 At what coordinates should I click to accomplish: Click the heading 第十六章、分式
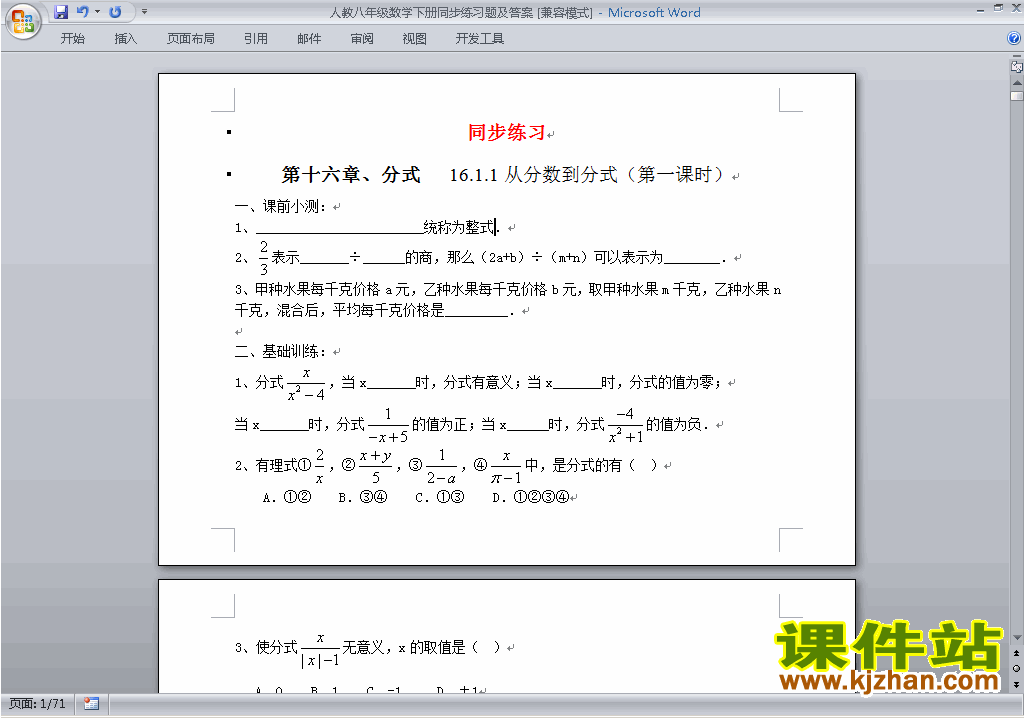(x=351, y=174)
